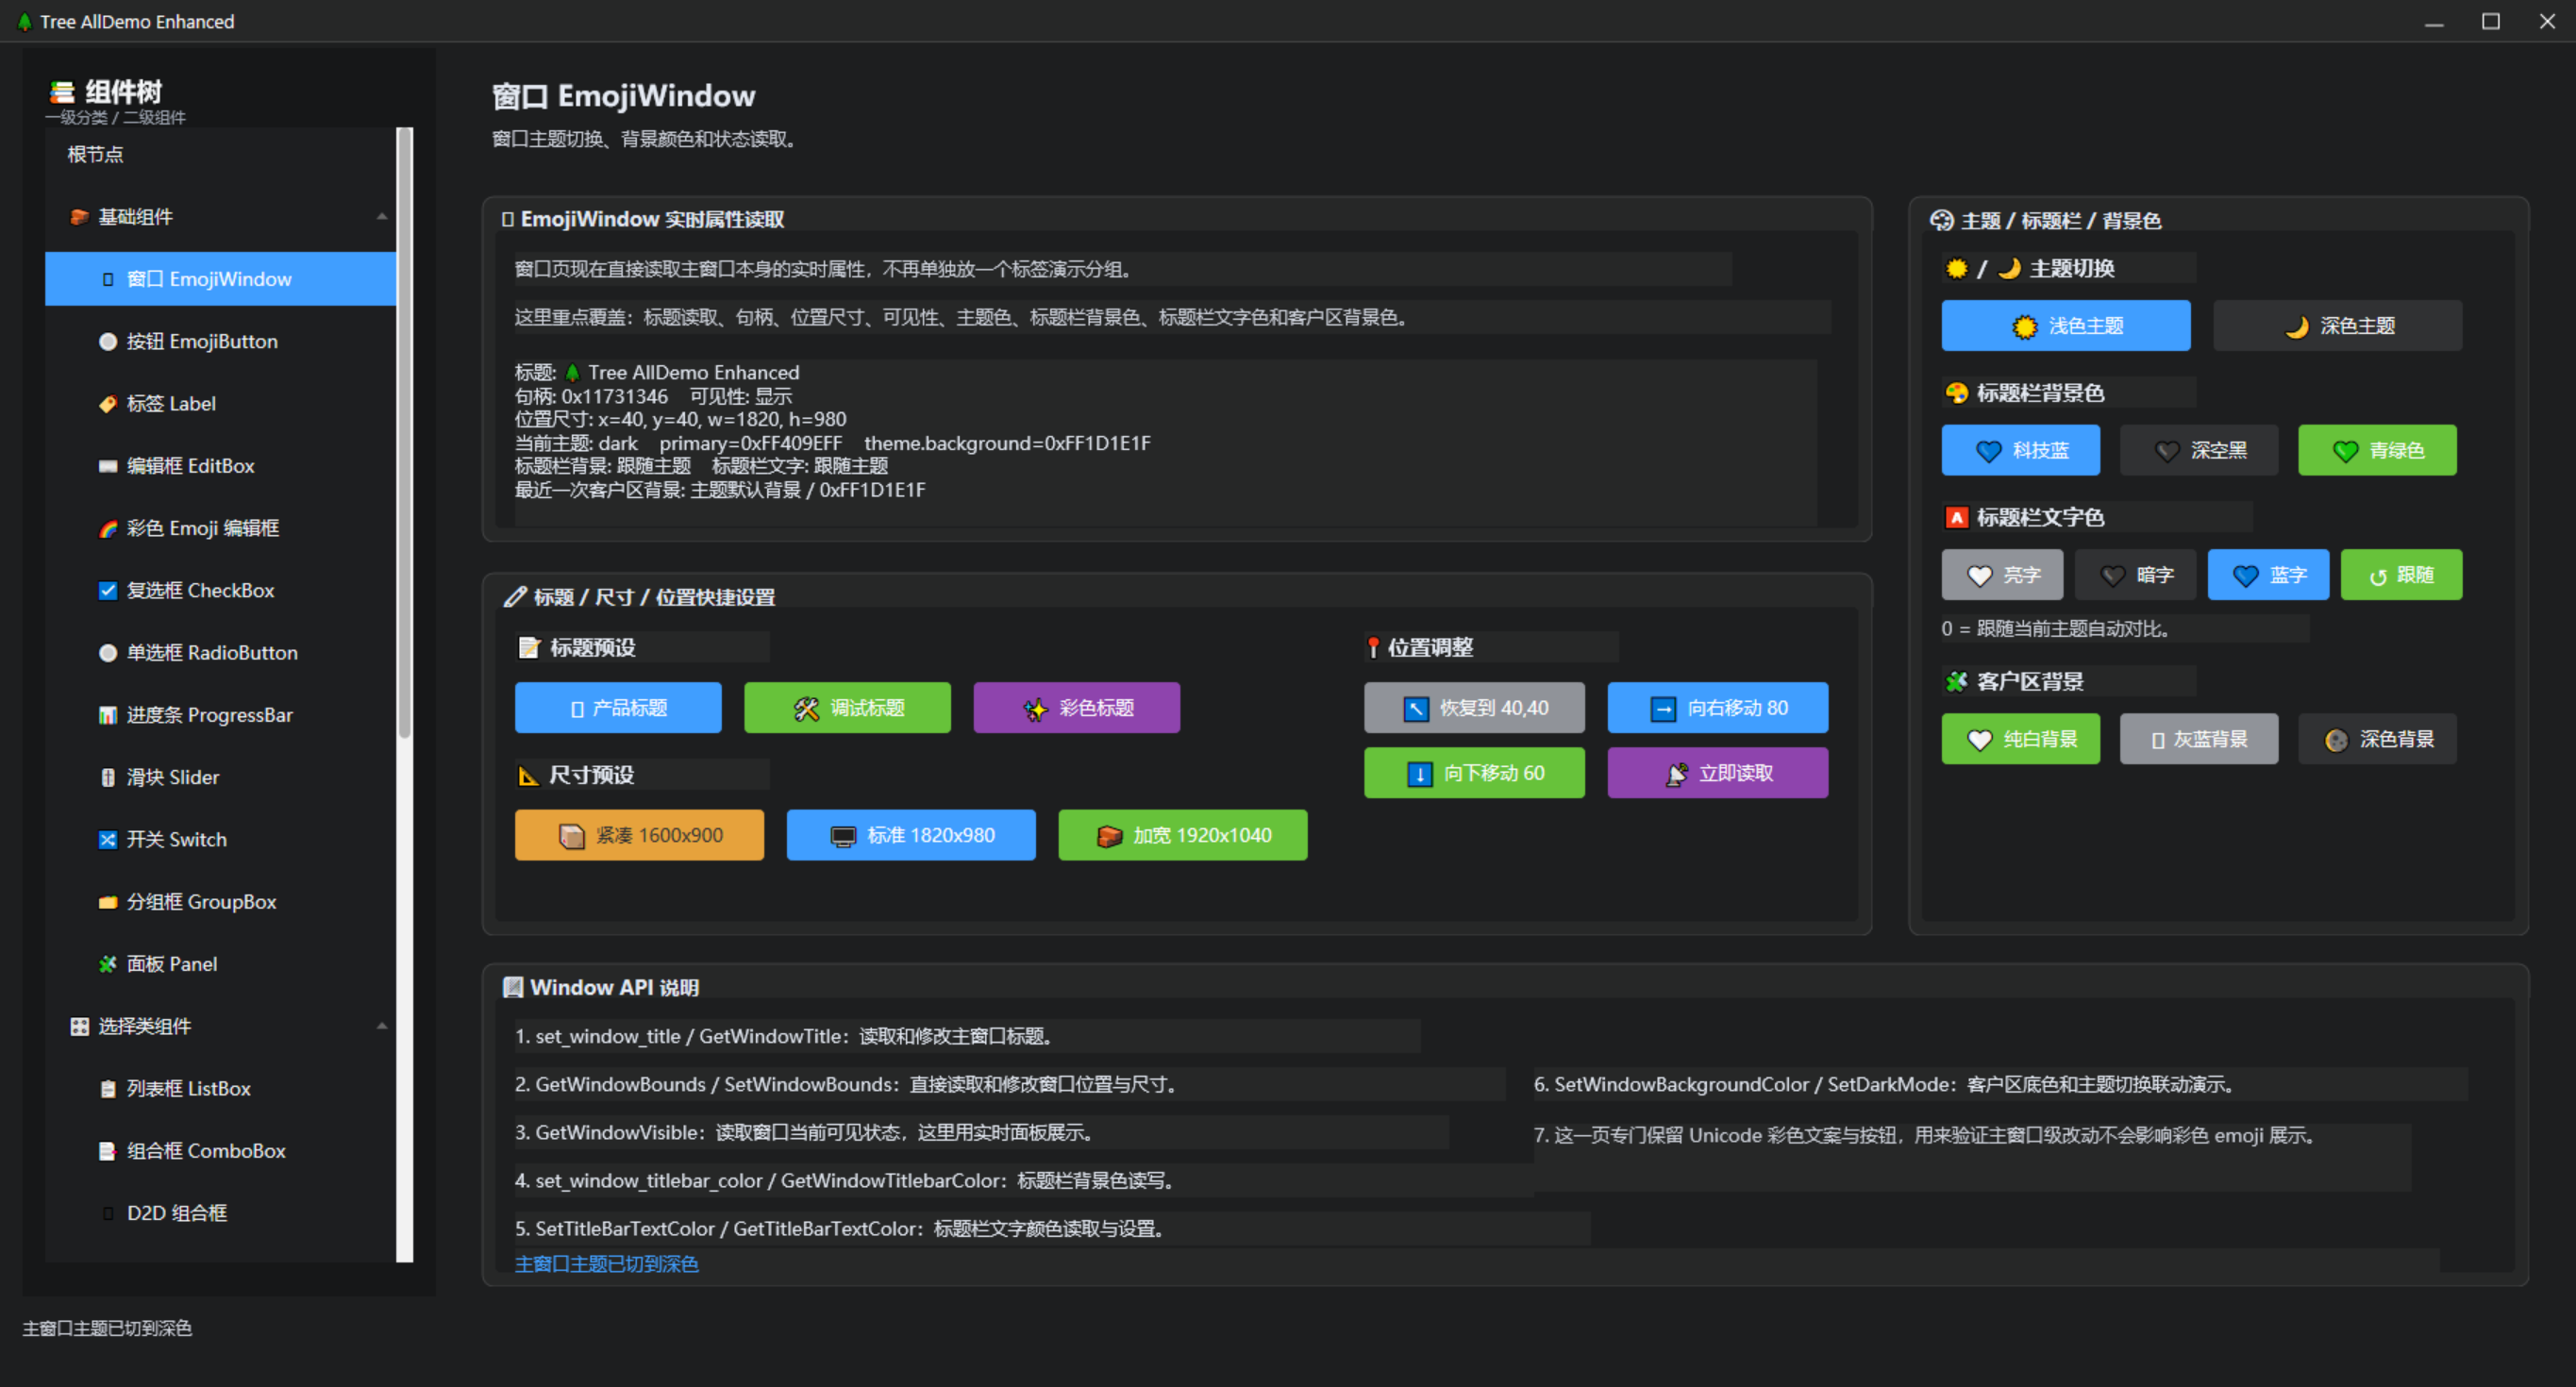Click the tools icon on 调试标题 button
Viewport: 2576px width, 1387px height.
pyautogui.click(x=806, y=709)
